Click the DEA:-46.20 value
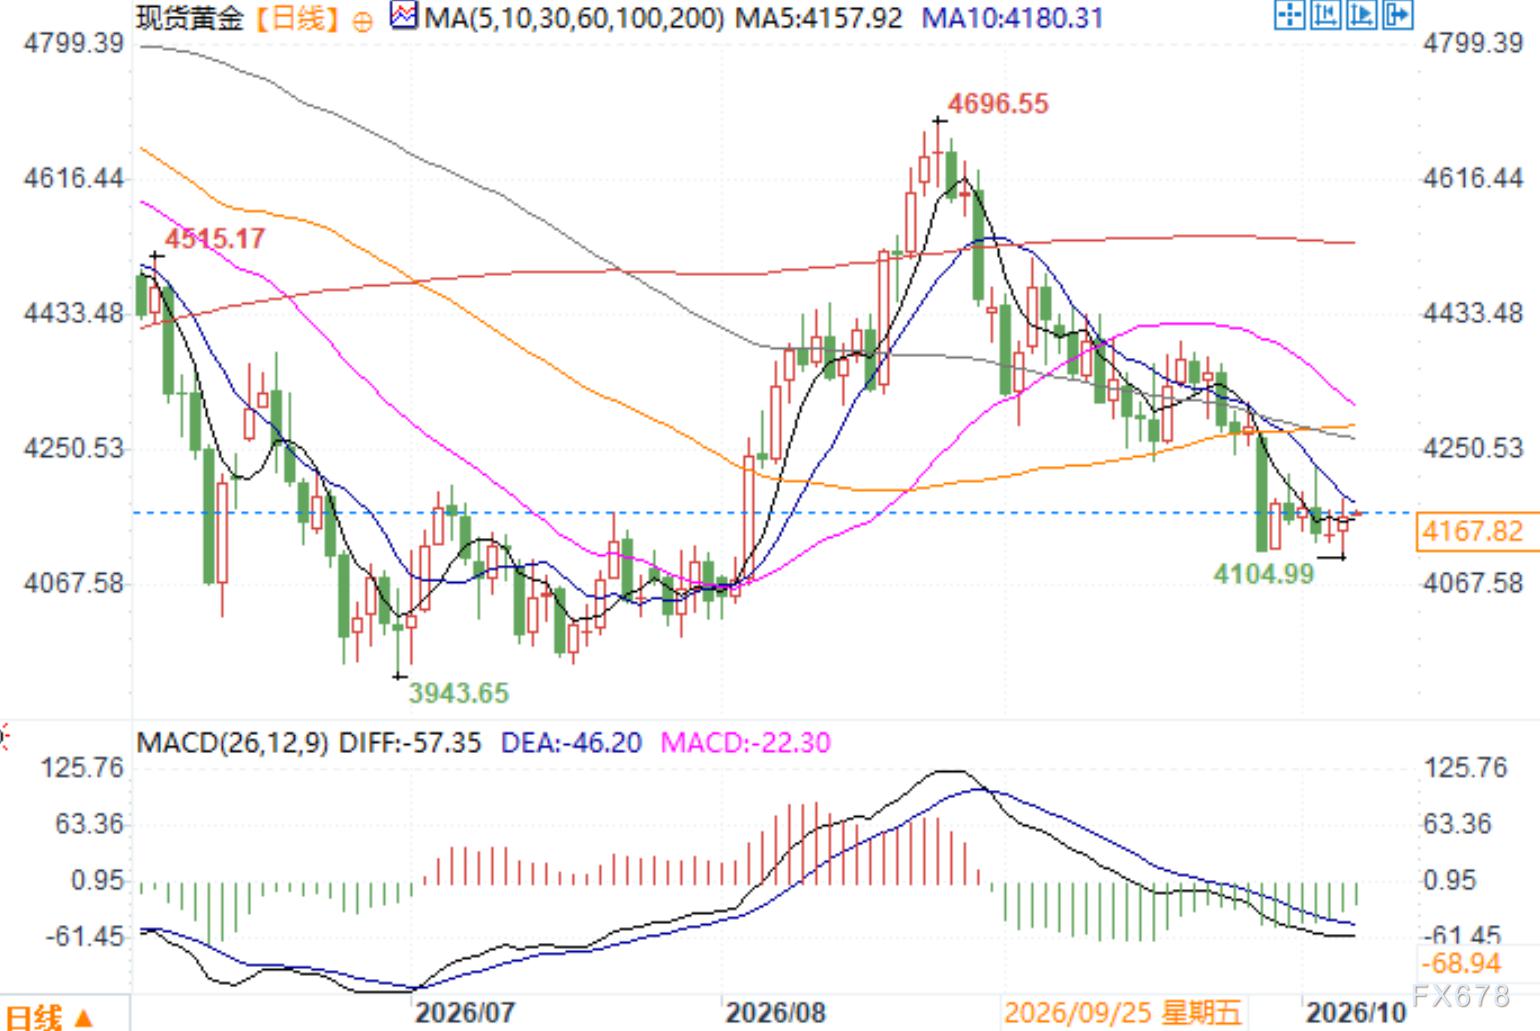 coord(571,743)
